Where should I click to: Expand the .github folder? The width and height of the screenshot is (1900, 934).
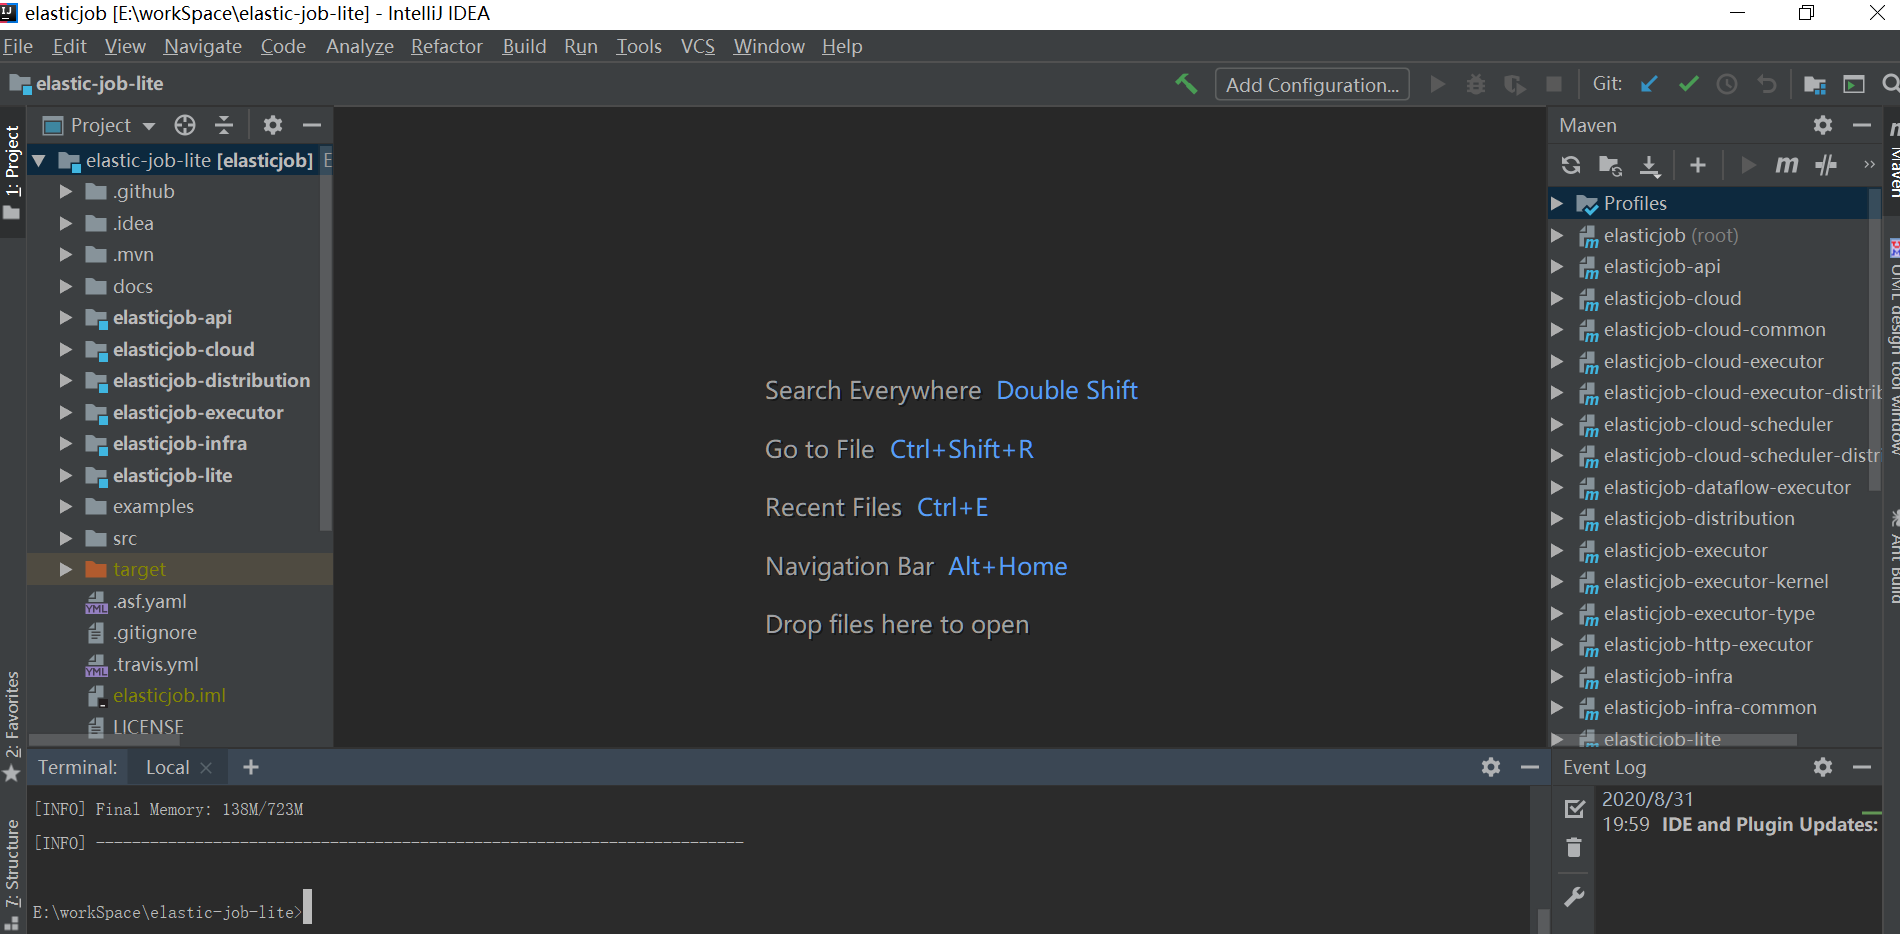click(66, 192)
